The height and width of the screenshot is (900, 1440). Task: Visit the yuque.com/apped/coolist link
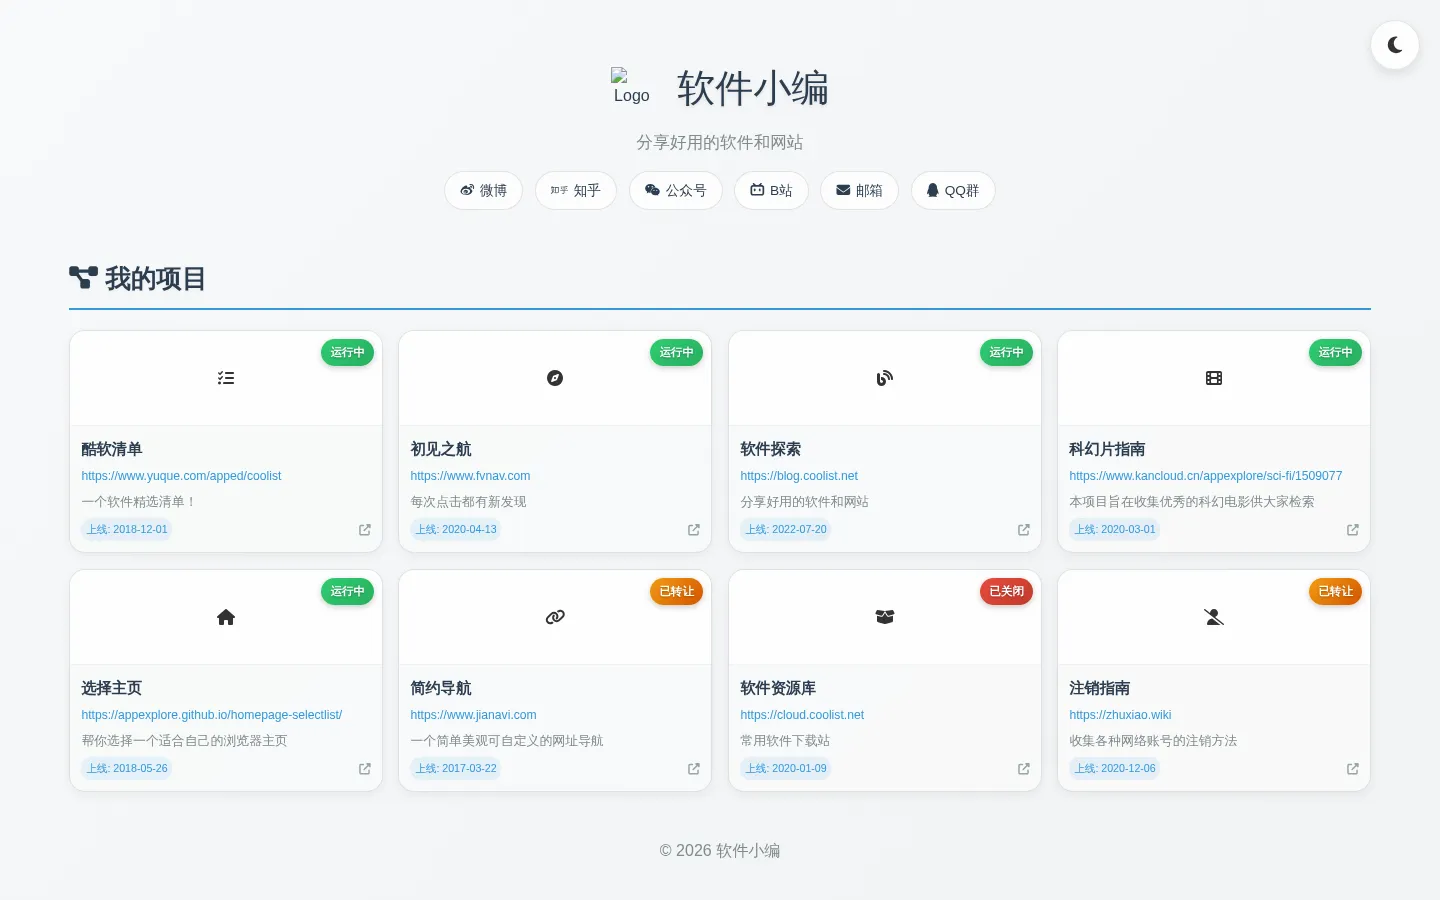(181, 476)
